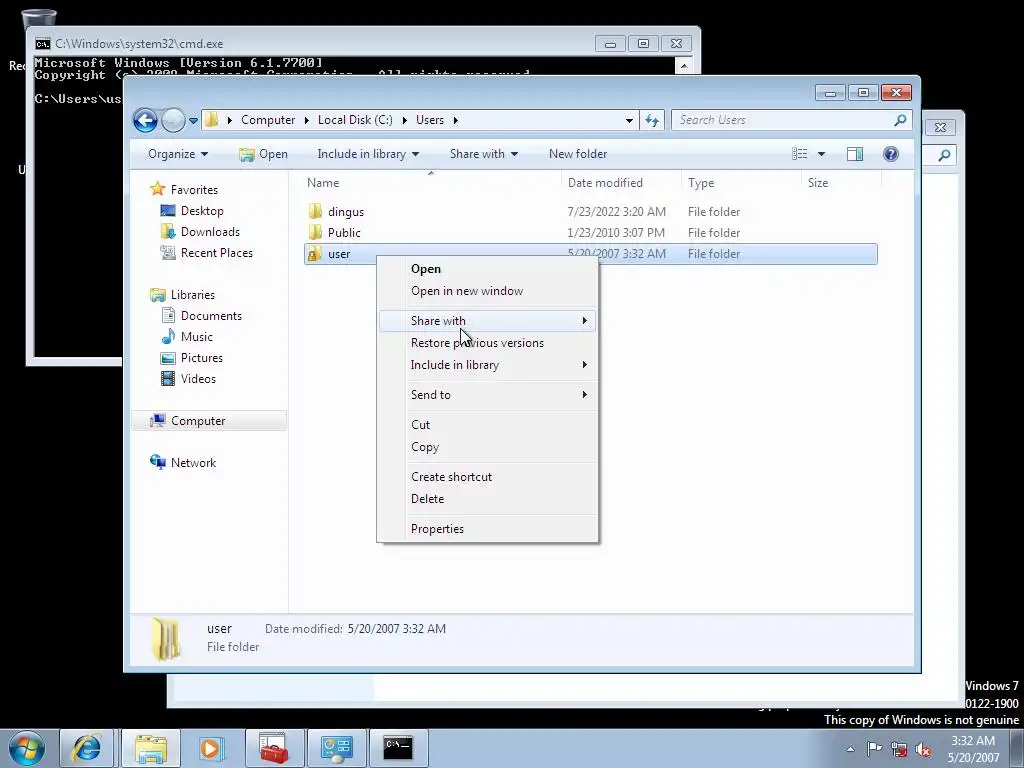The image size is (1024, 768).
Task: Expand Include in library context submenu
Action: [x=487, y=365]
